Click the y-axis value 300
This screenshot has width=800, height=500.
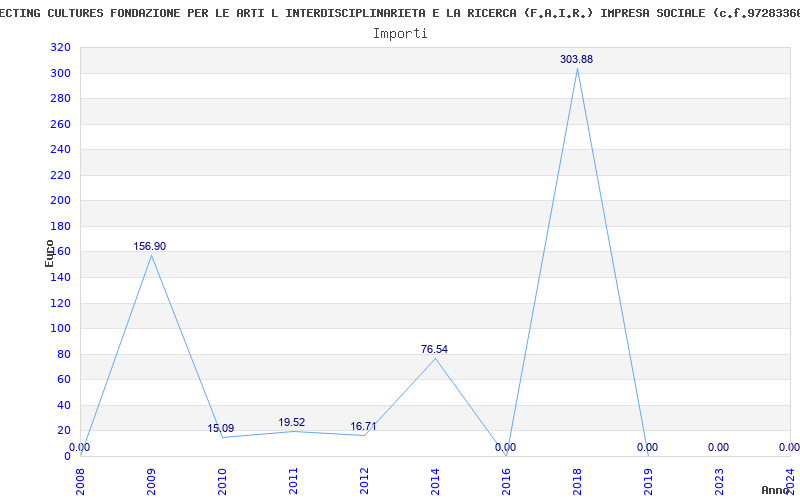tap(60, 73)
